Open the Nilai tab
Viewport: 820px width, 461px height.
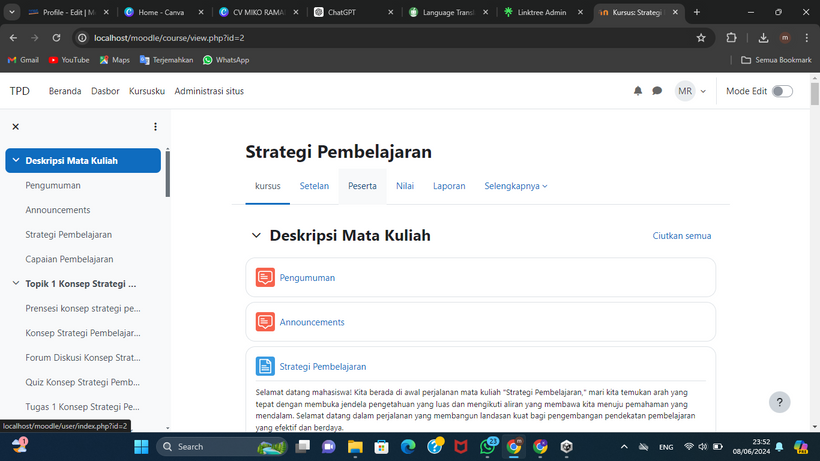405,186
